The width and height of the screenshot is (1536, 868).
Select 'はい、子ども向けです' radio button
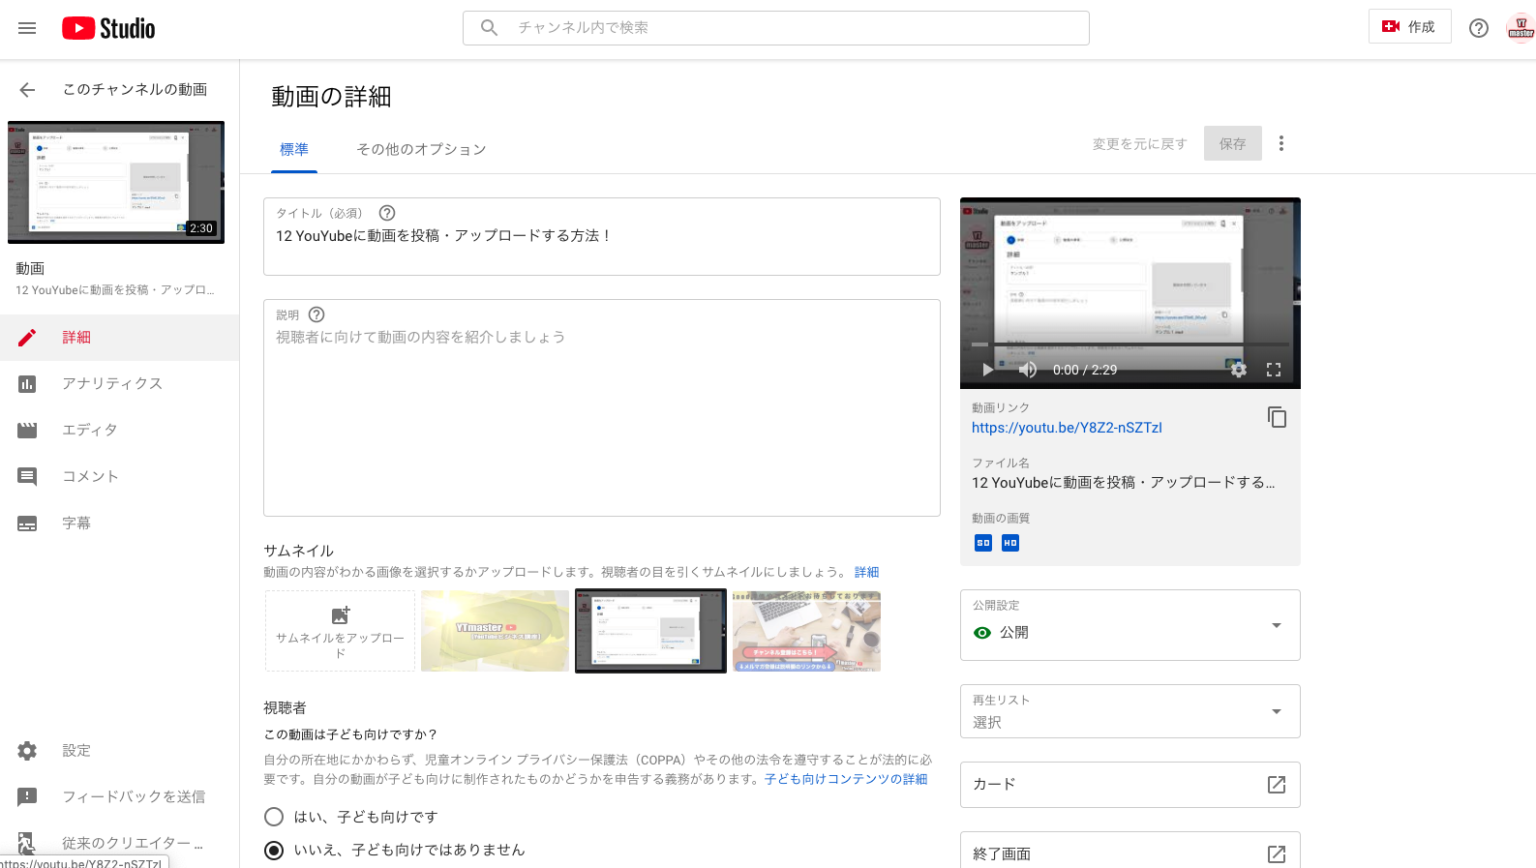tap(274, 817)
